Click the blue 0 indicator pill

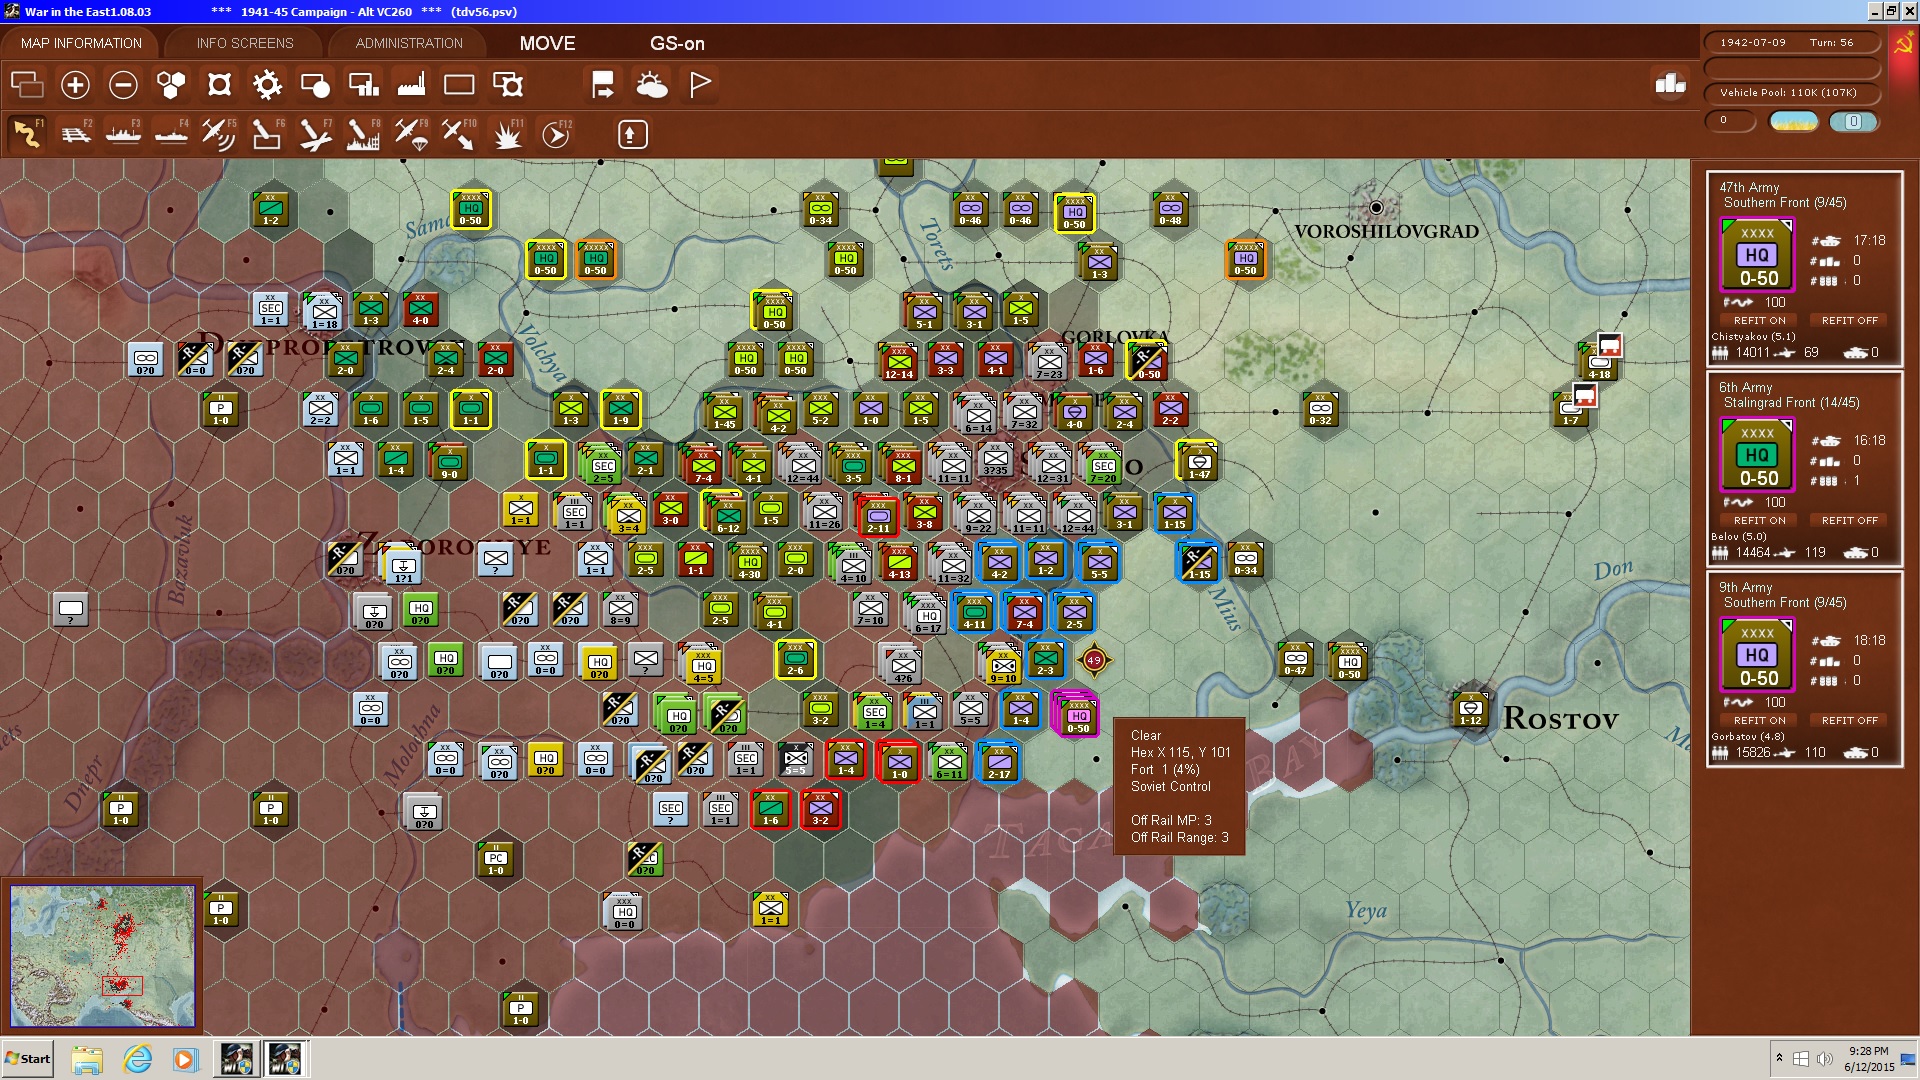1853,121
